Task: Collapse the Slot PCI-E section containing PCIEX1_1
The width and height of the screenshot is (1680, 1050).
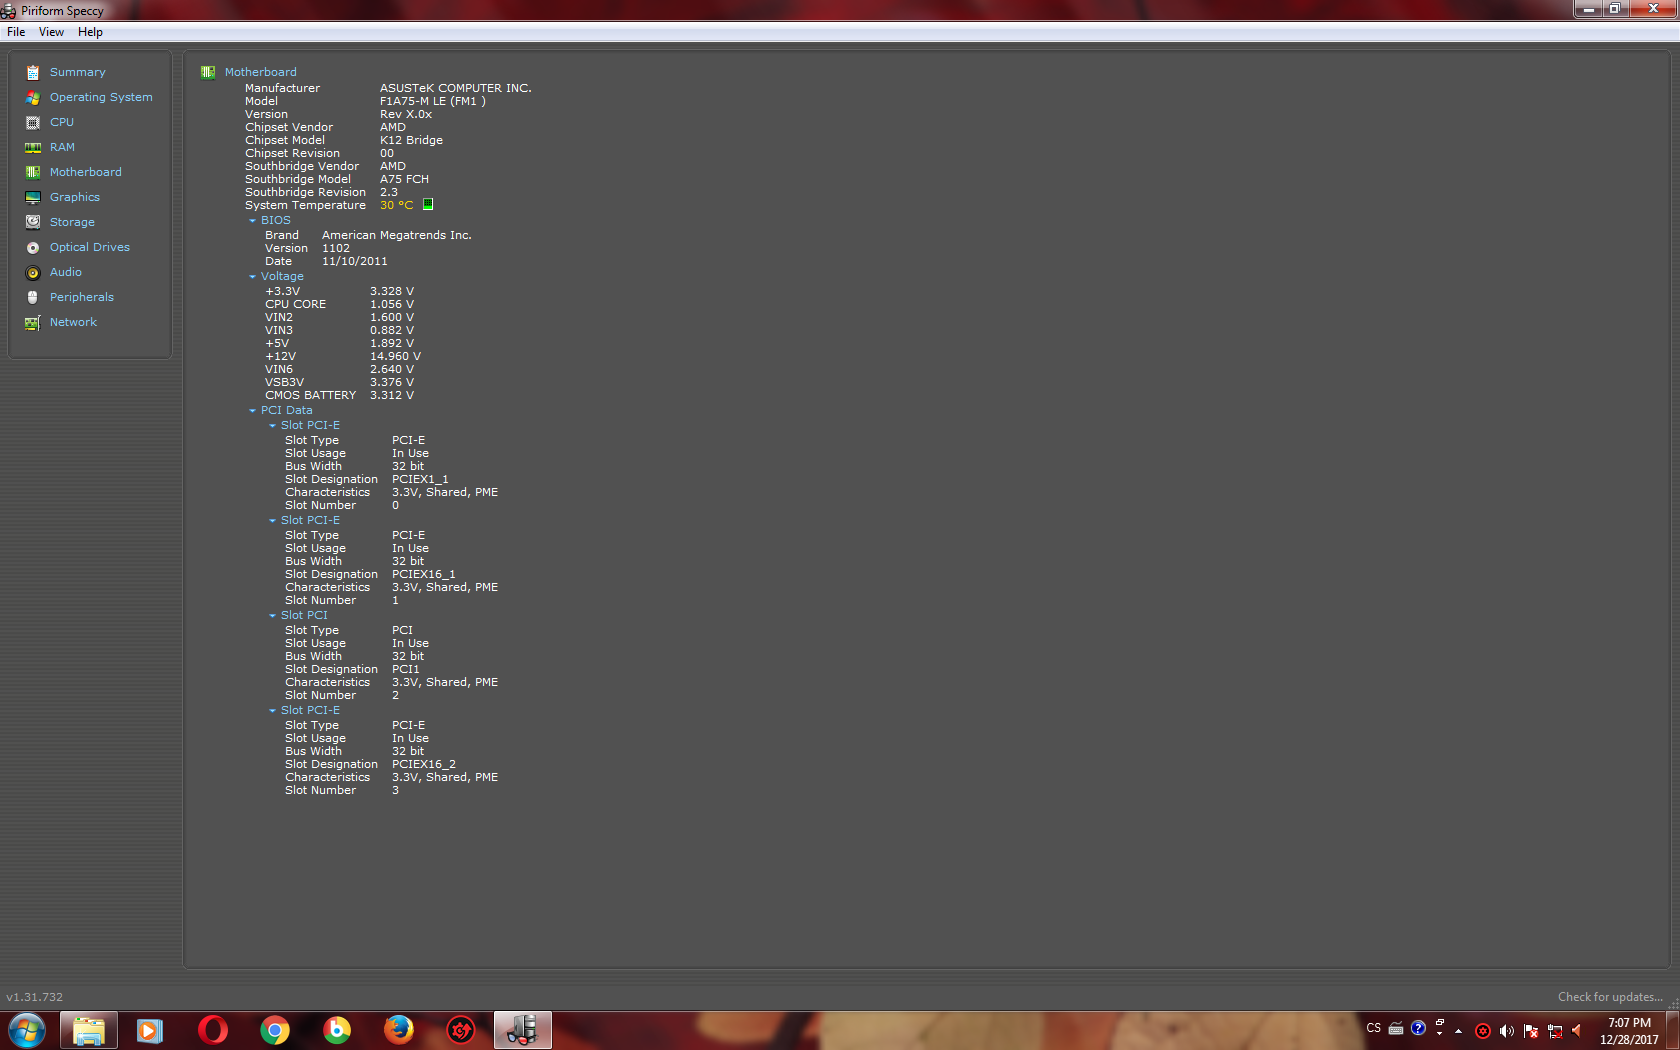Action: 273,426
